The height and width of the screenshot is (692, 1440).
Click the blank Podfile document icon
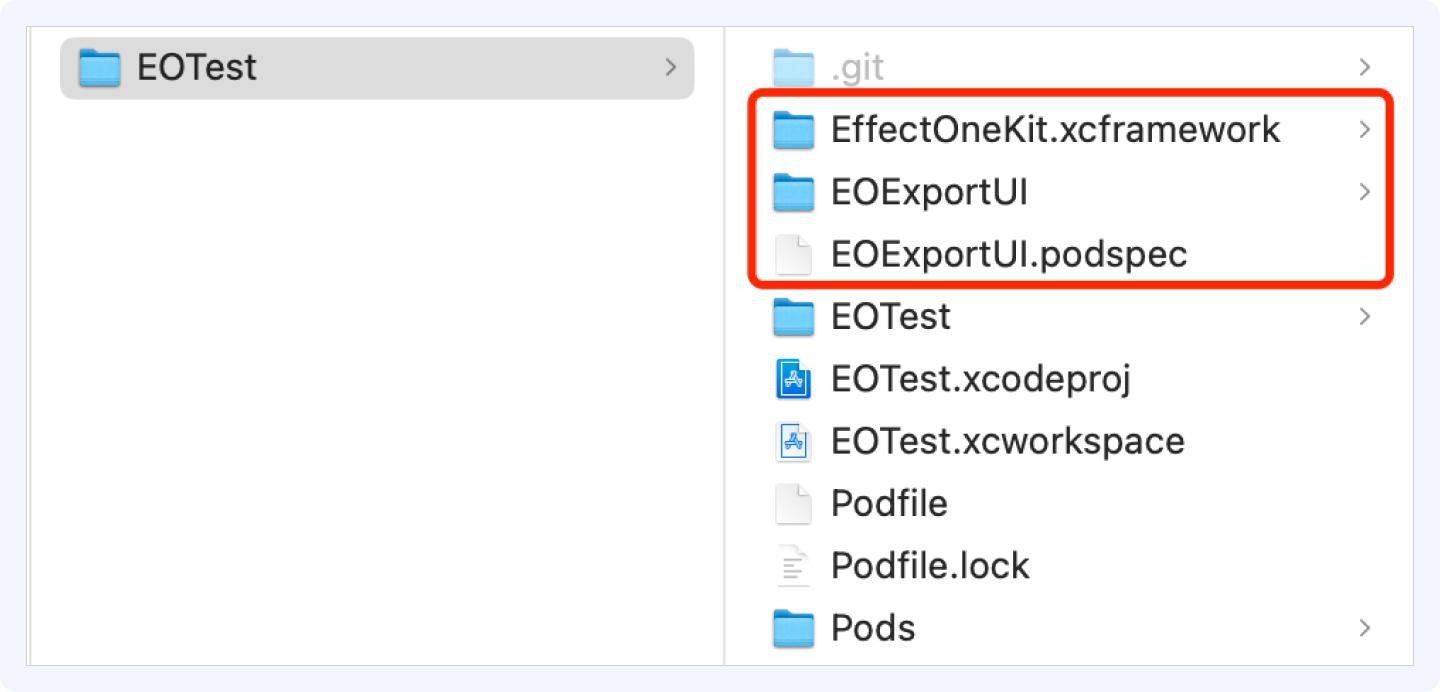[x=794, y=504]
